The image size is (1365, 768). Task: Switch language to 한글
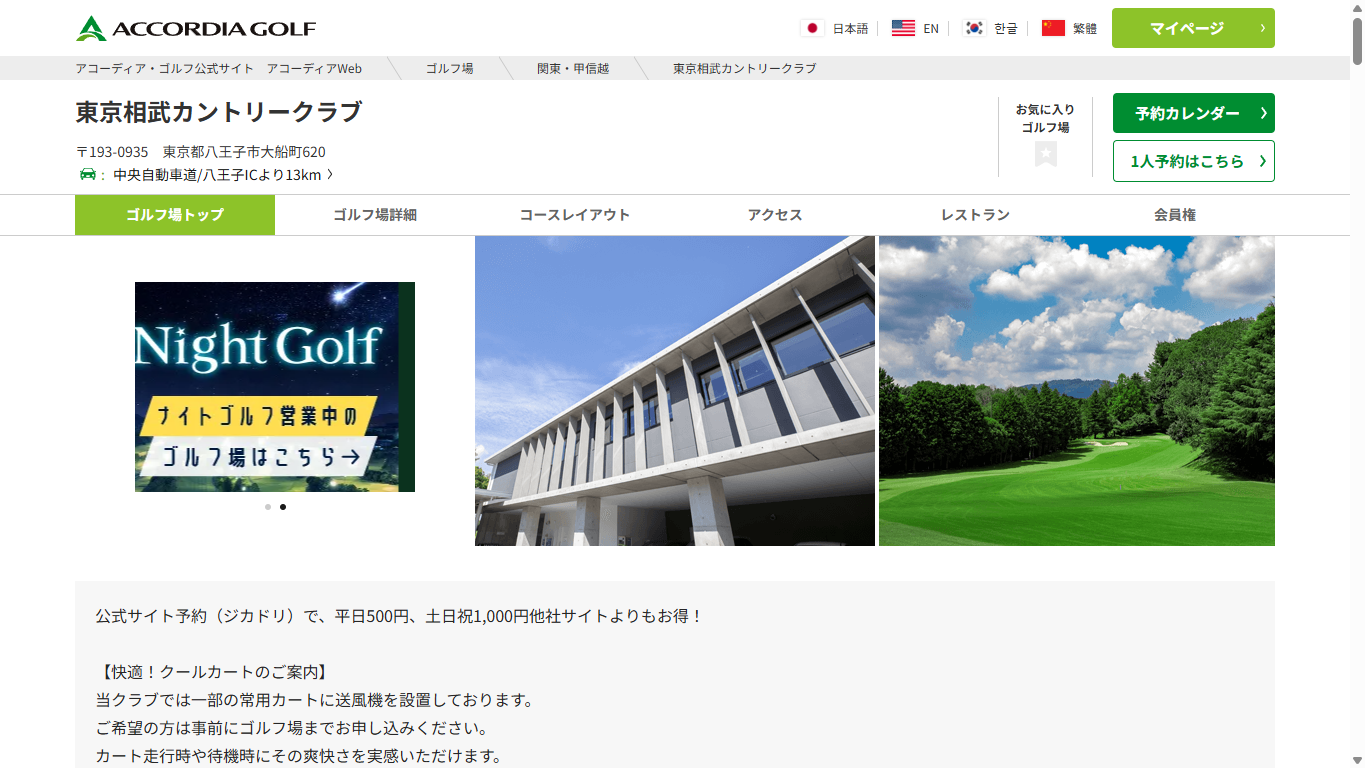tap(1005, 29)
